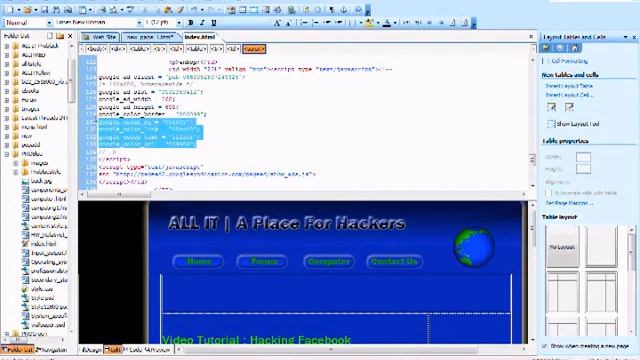Click the back arrow icon in Layout Tables pane
This screenshot has width=640, height=360.
(545, 48)
